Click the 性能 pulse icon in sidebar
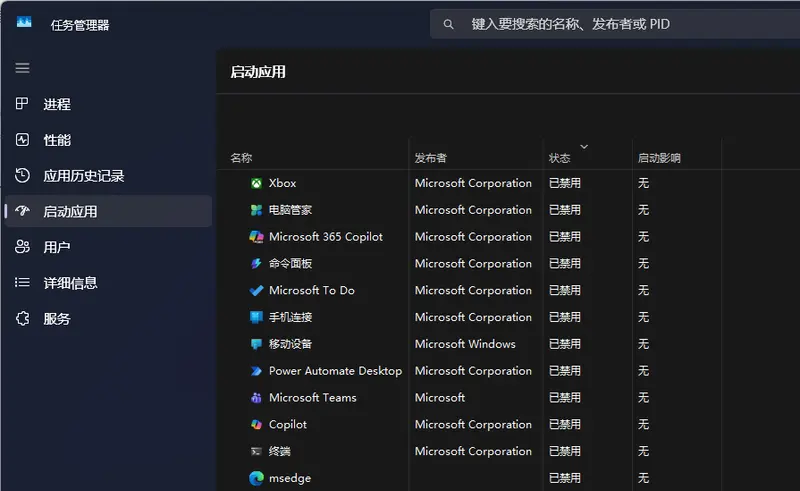This screenshot has height=491, width=800. click(22, 139)
